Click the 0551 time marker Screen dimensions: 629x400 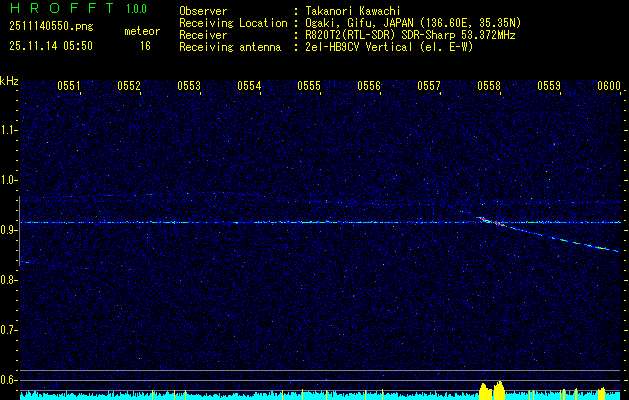(69, 87)
